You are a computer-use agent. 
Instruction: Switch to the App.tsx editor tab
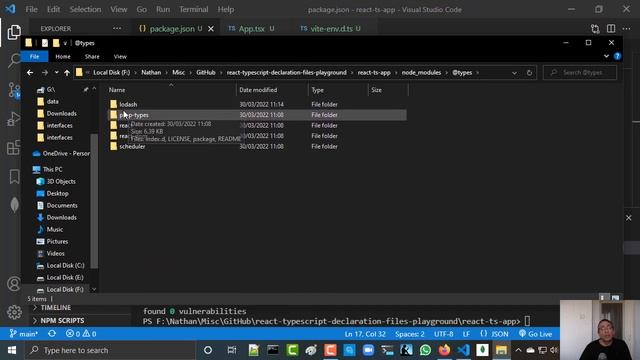[251, 29]
